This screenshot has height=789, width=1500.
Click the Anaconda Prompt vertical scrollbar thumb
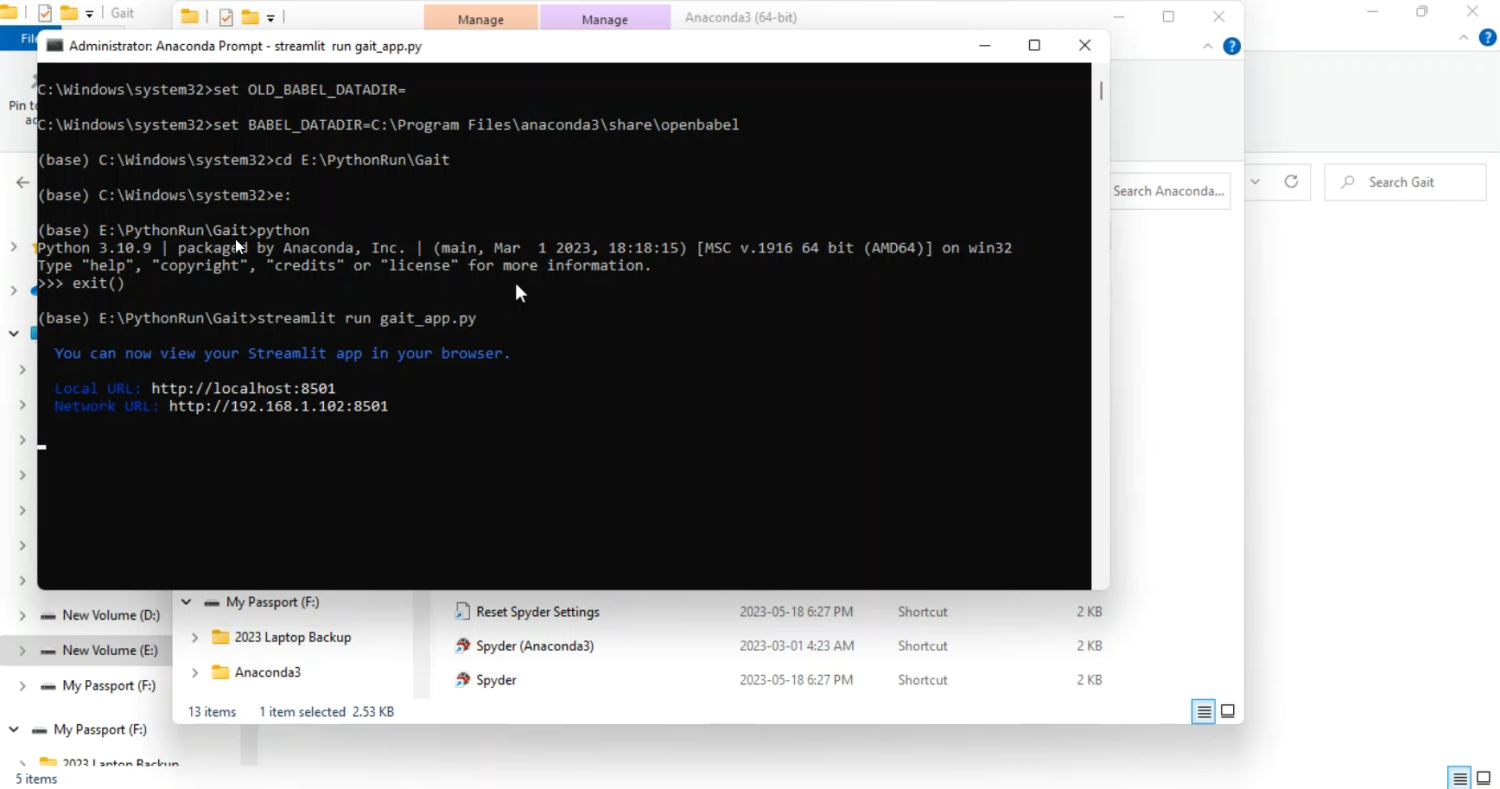(x=1101, y=90)
